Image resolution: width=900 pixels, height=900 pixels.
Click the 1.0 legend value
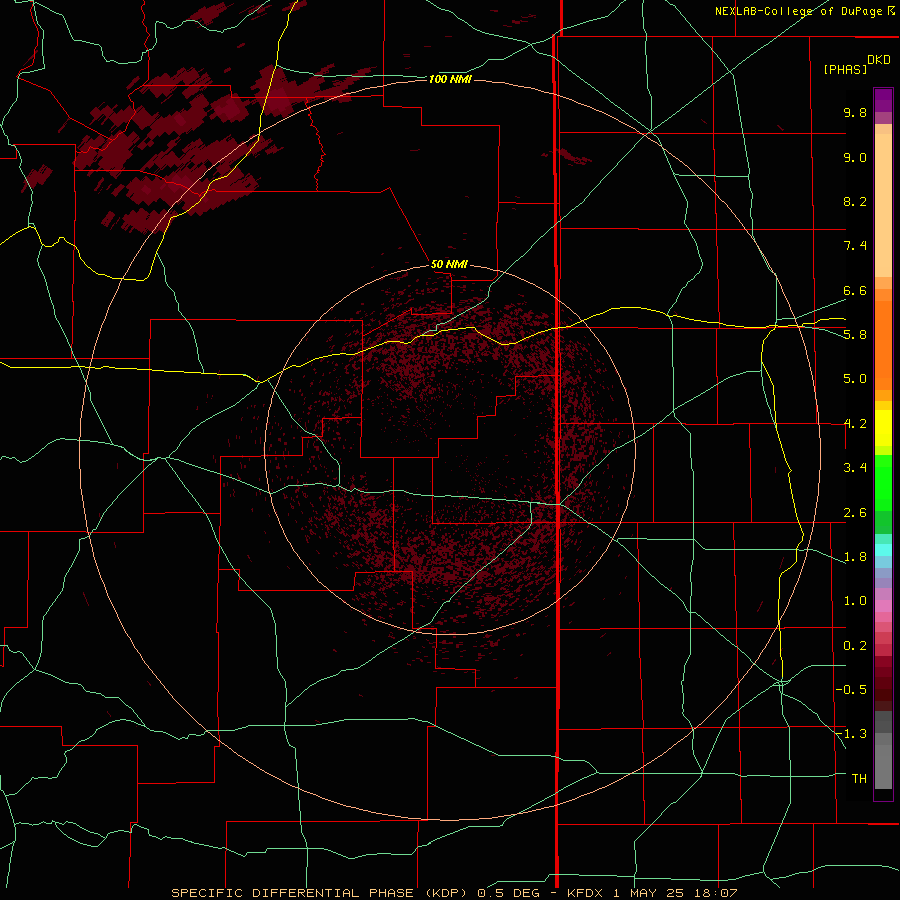[x=855, y=601]
